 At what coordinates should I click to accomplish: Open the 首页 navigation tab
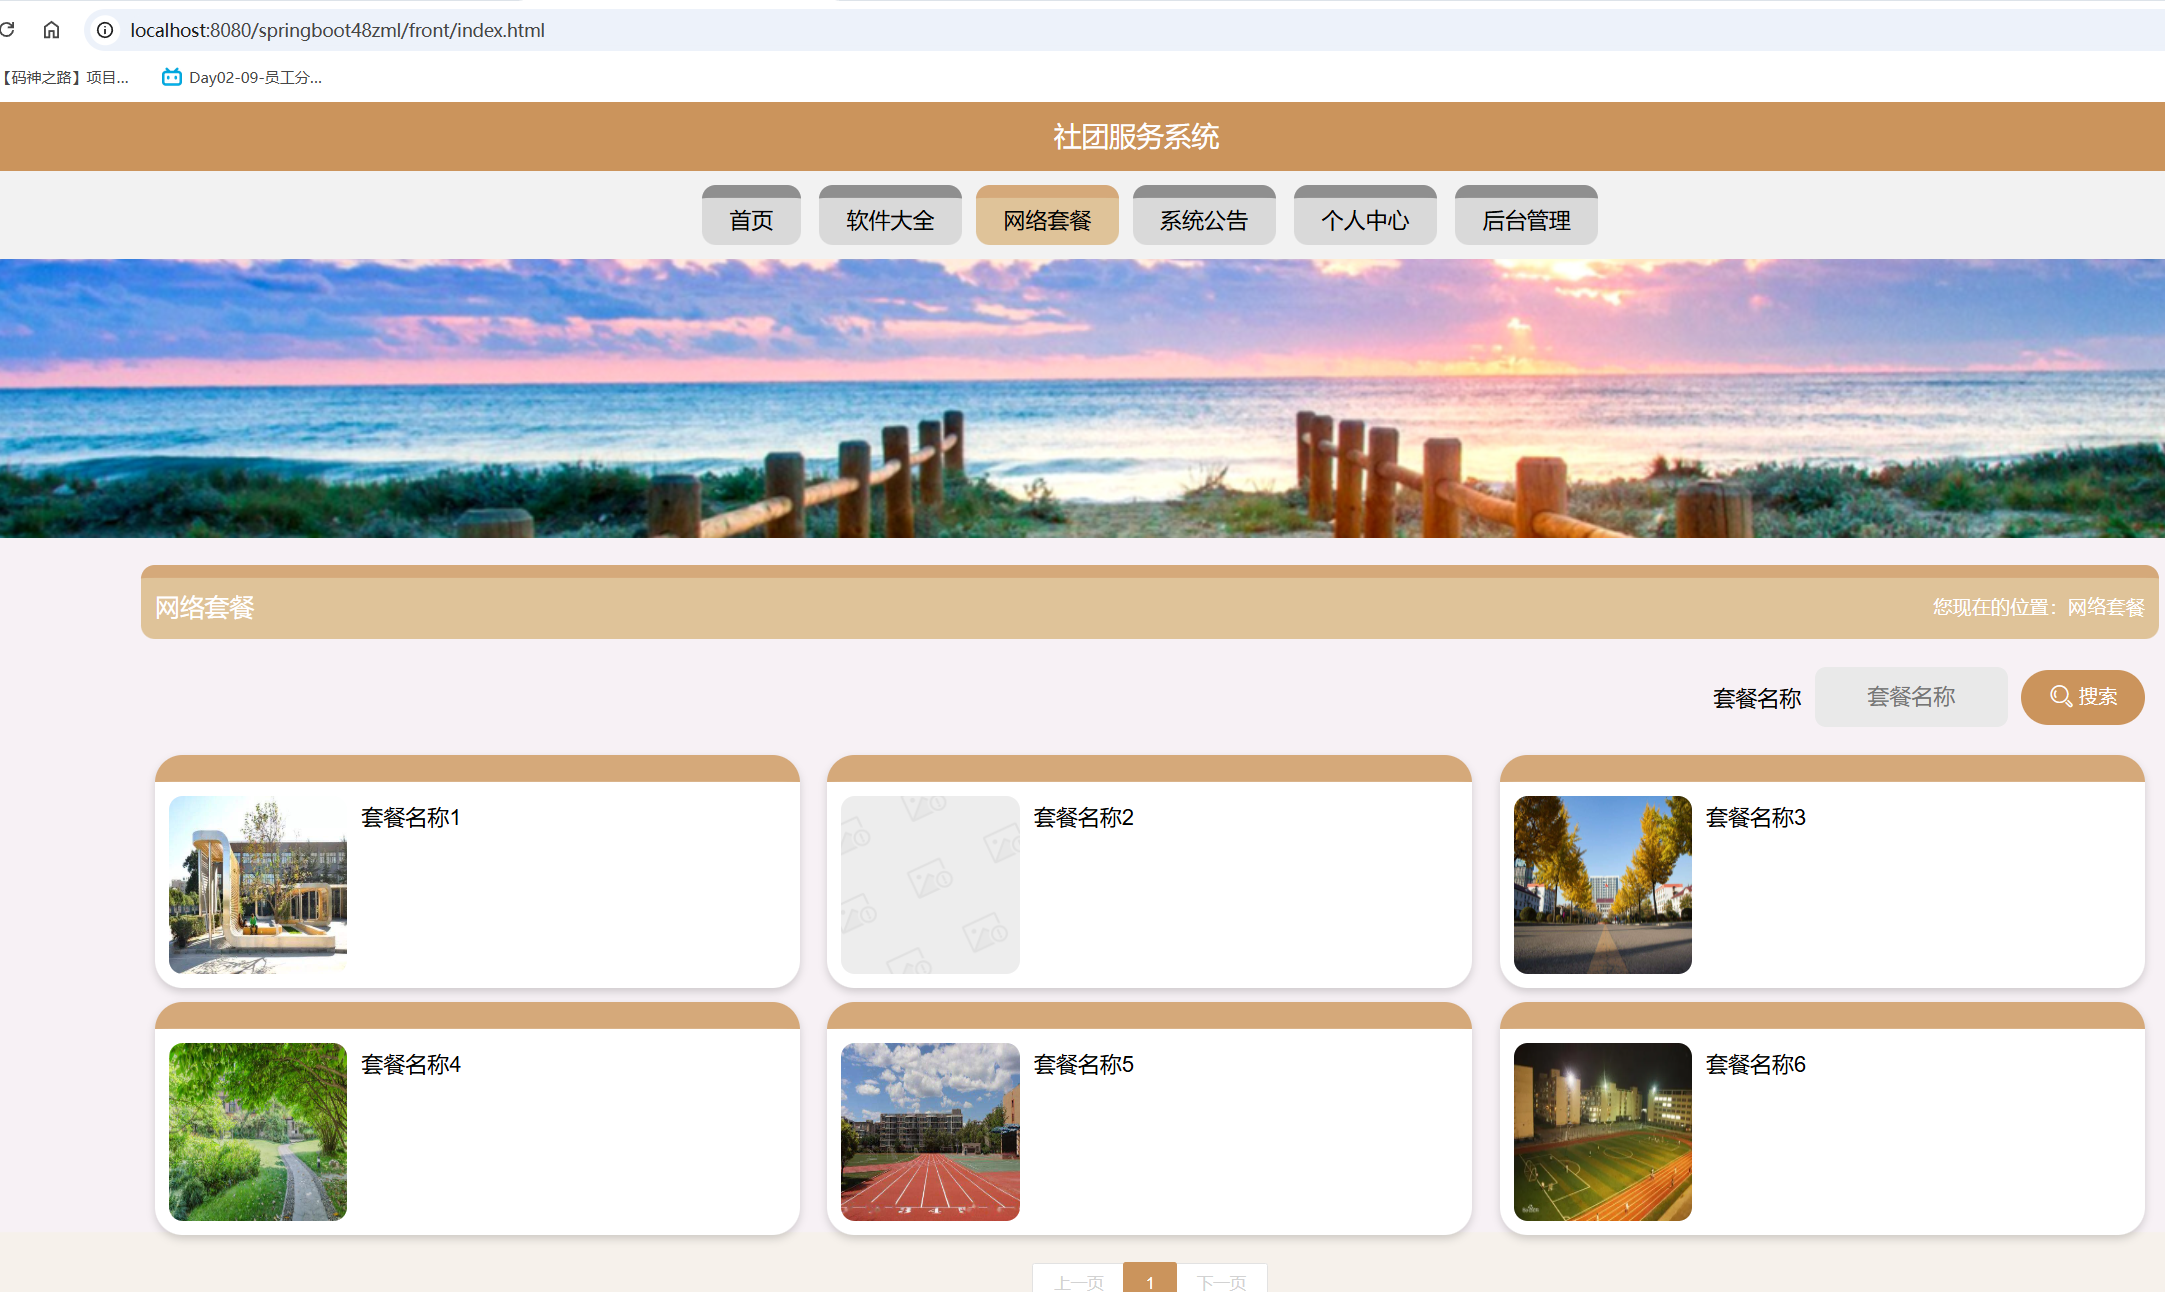750,219
